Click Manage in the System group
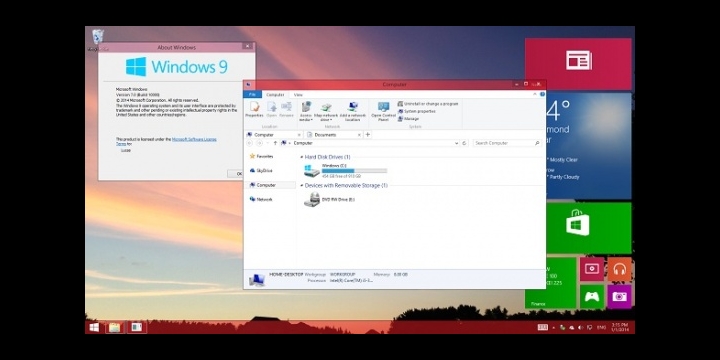The height and width of the screenshot is (360, 720). [x=409, y=118]
